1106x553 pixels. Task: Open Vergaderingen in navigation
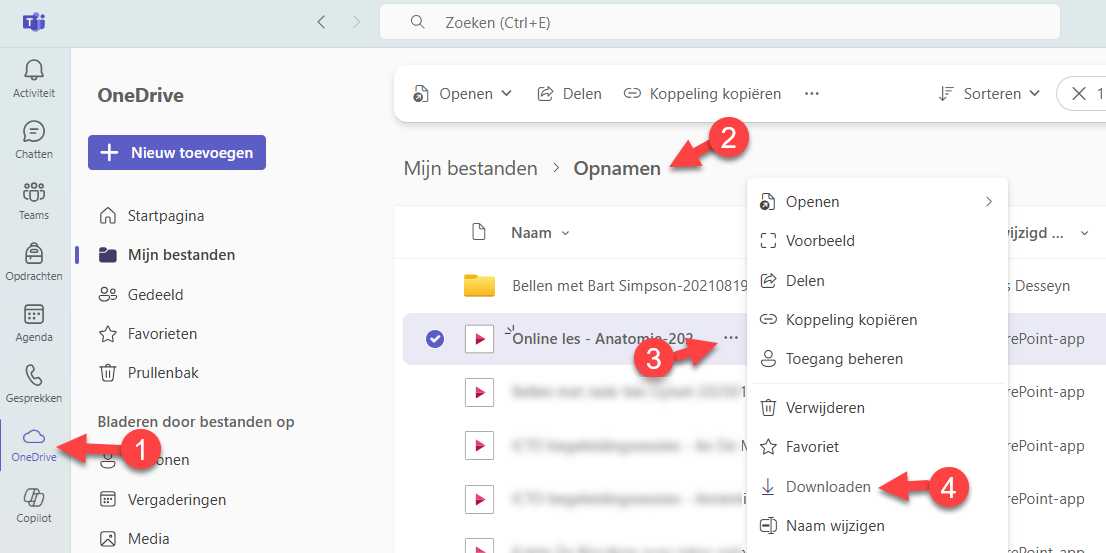(x=162, y=500)
